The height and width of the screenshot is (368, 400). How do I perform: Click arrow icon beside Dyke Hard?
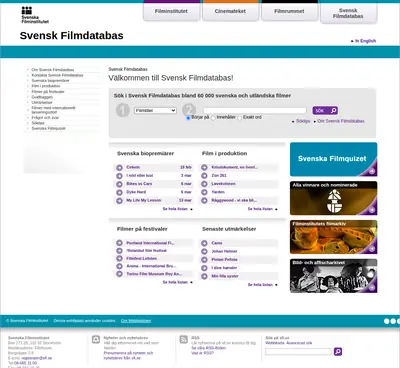click(119, 192)
